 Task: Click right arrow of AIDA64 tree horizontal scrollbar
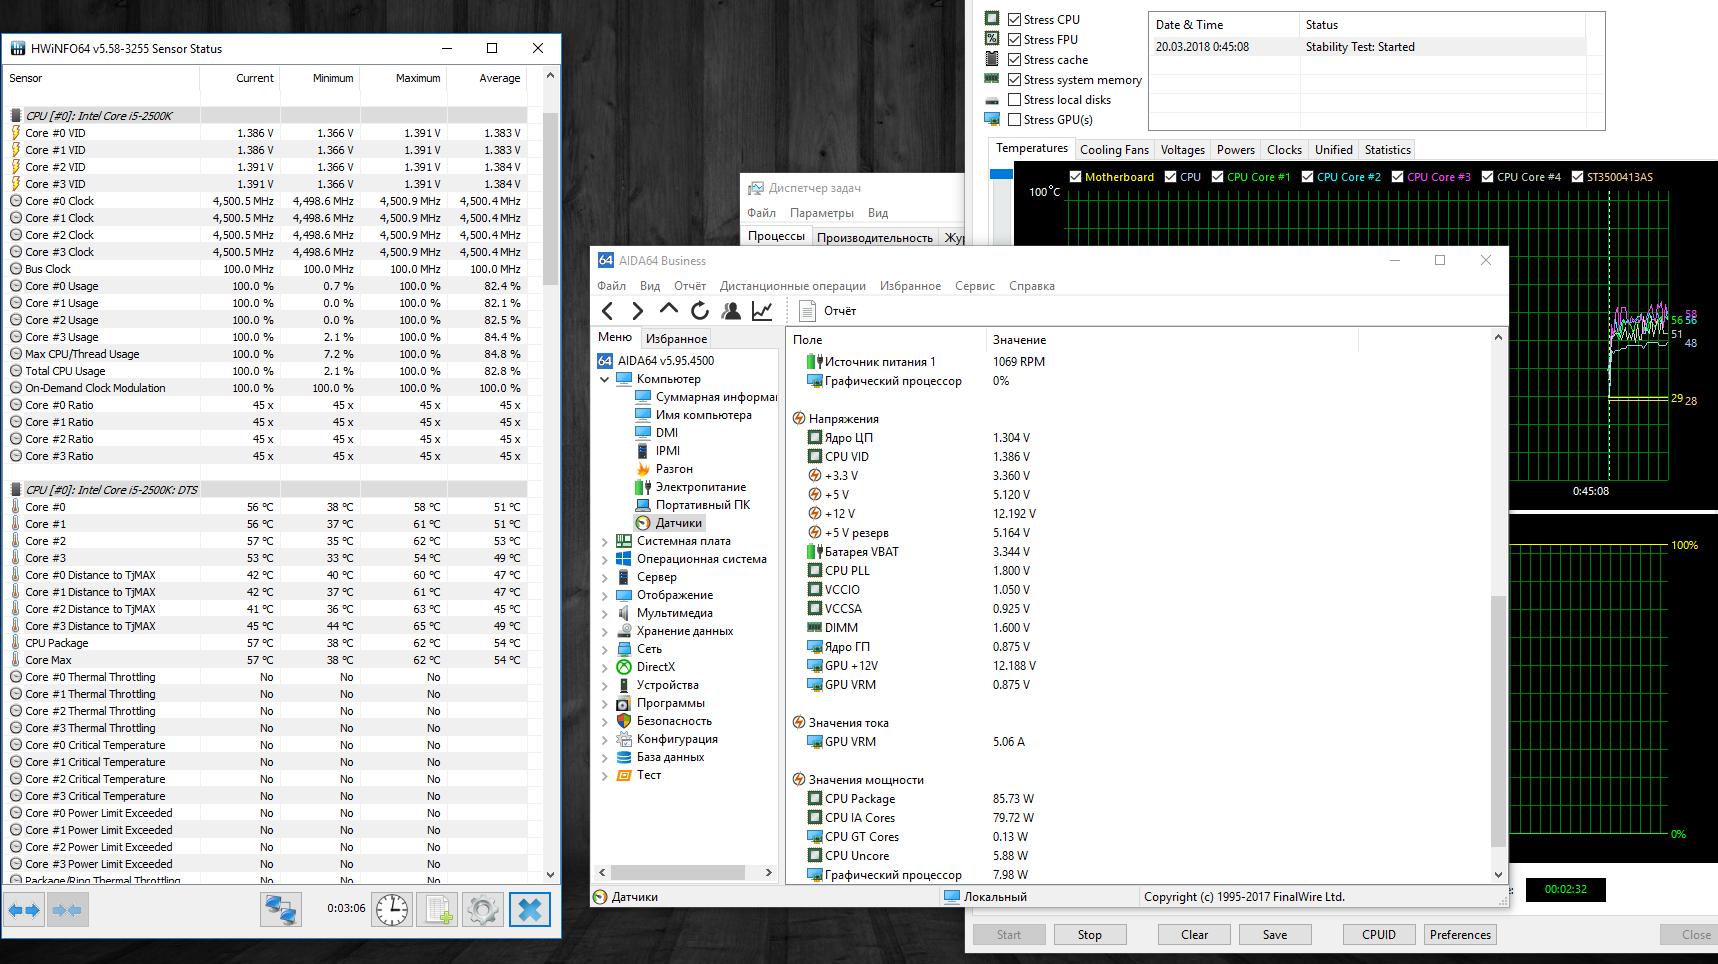point(768,873)
